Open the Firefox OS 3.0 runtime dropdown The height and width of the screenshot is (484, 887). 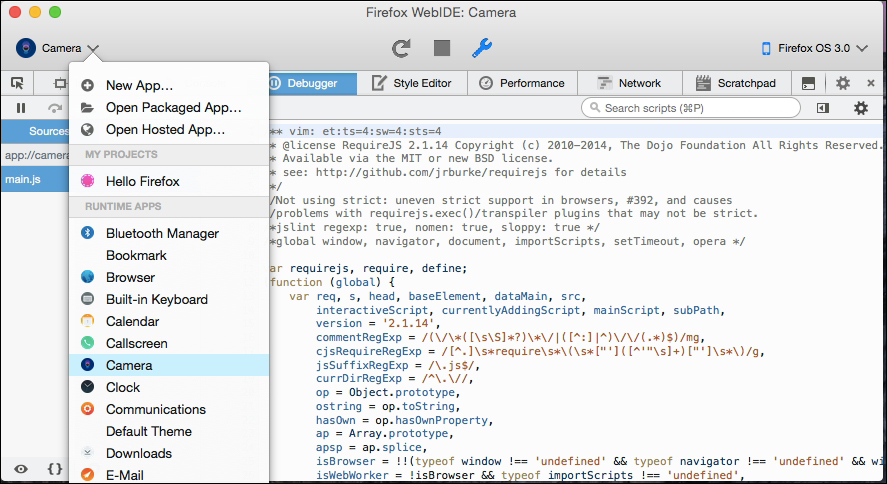pos(815,48)
